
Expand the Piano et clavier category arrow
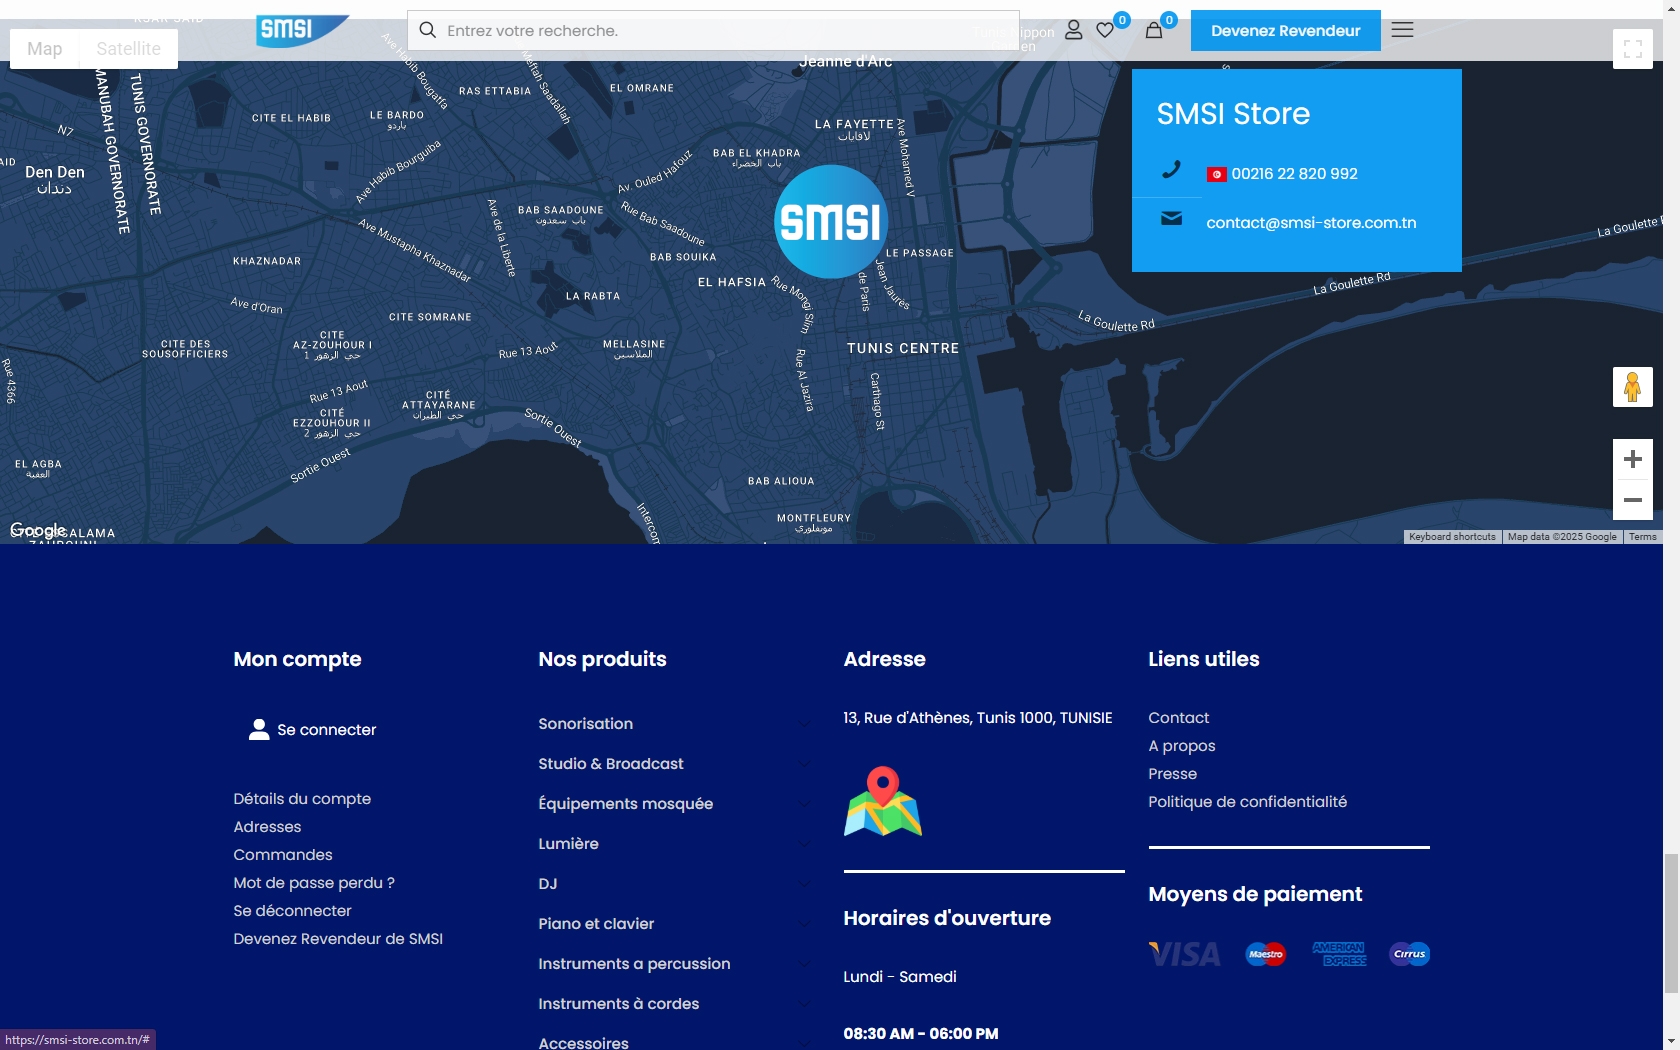click(x=804, y=924)
